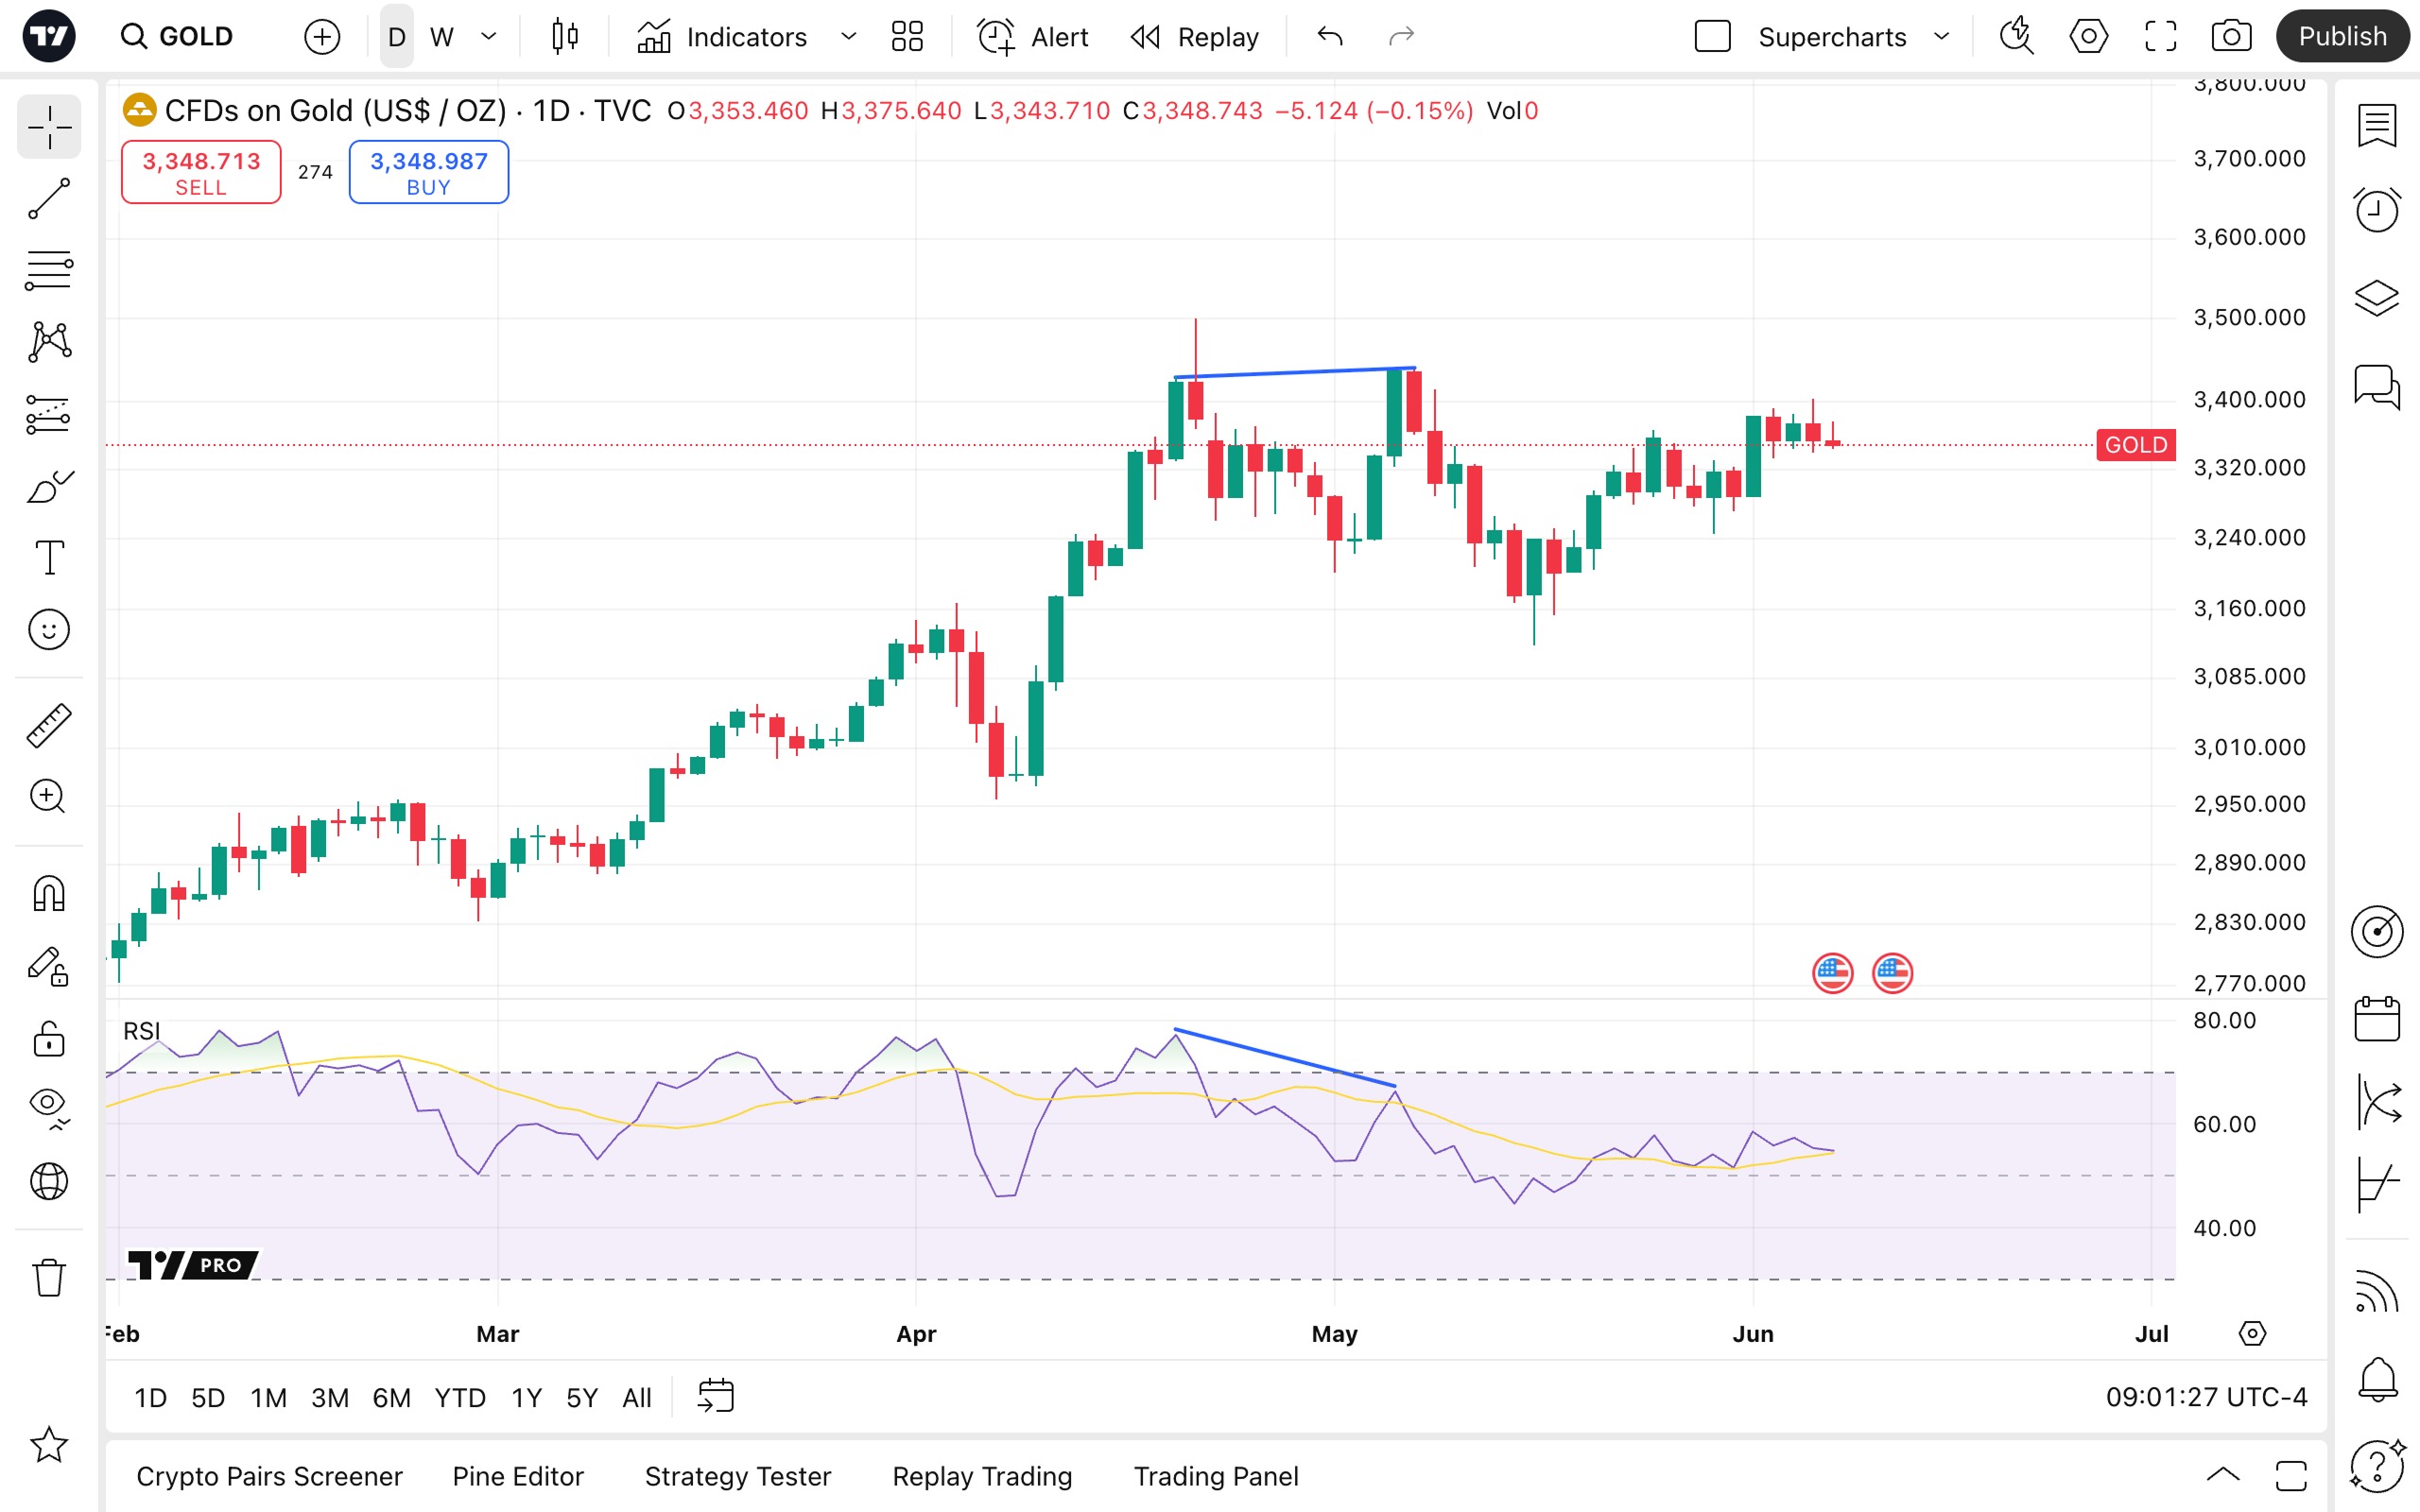This screenshot has height=1512, width=2420.
Task: Take a chart snapshot with camera icon
Action: (x=2231, y=37)
